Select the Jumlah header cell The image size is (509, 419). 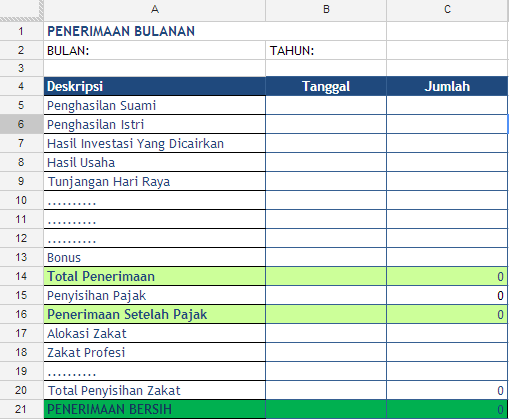[x=447, y=86]
